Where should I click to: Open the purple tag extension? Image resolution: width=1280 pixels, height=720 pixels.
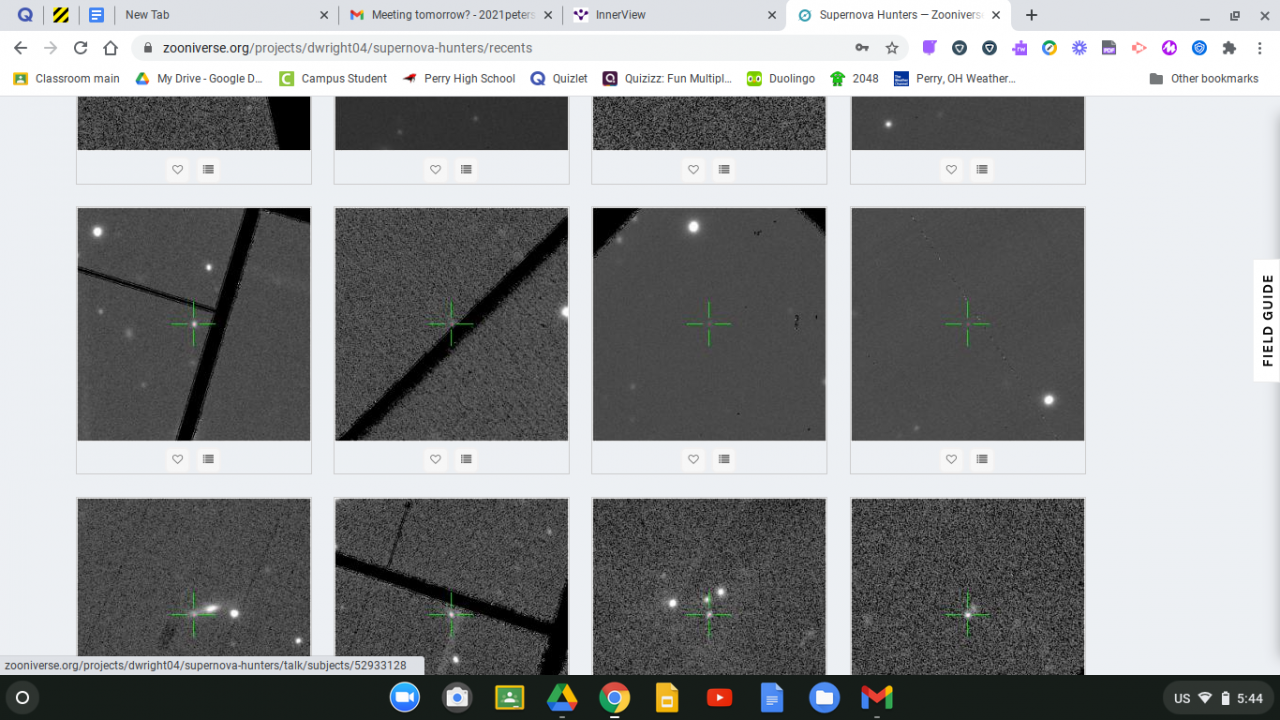click(929, 48)
